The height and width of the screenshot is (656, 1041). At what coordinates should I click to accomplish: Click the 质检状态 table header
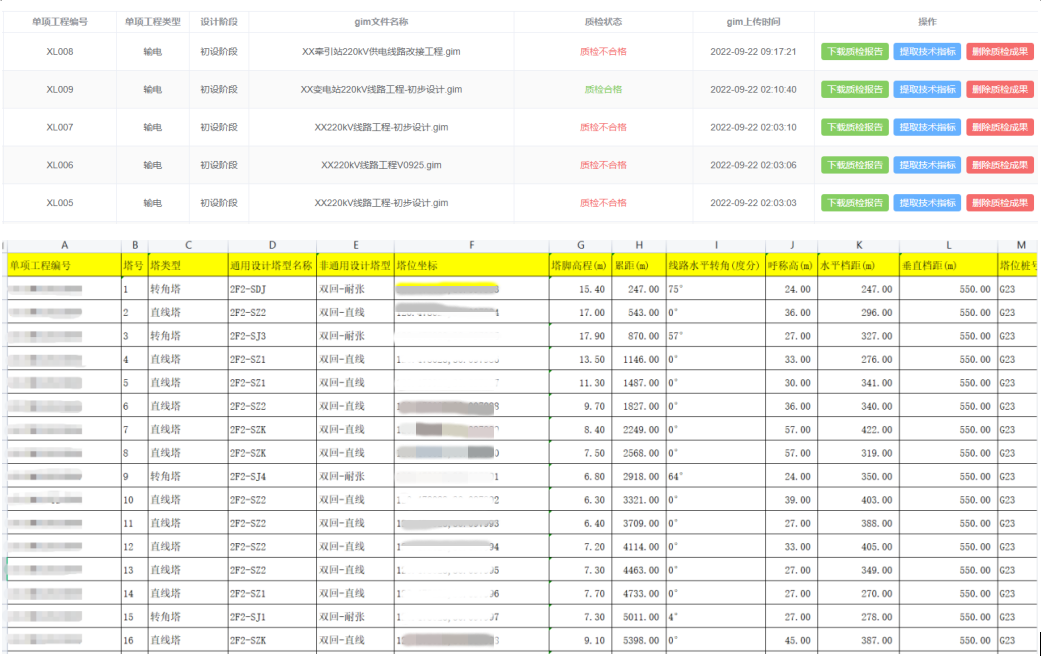pyautogui.click(x=603, y=22)
